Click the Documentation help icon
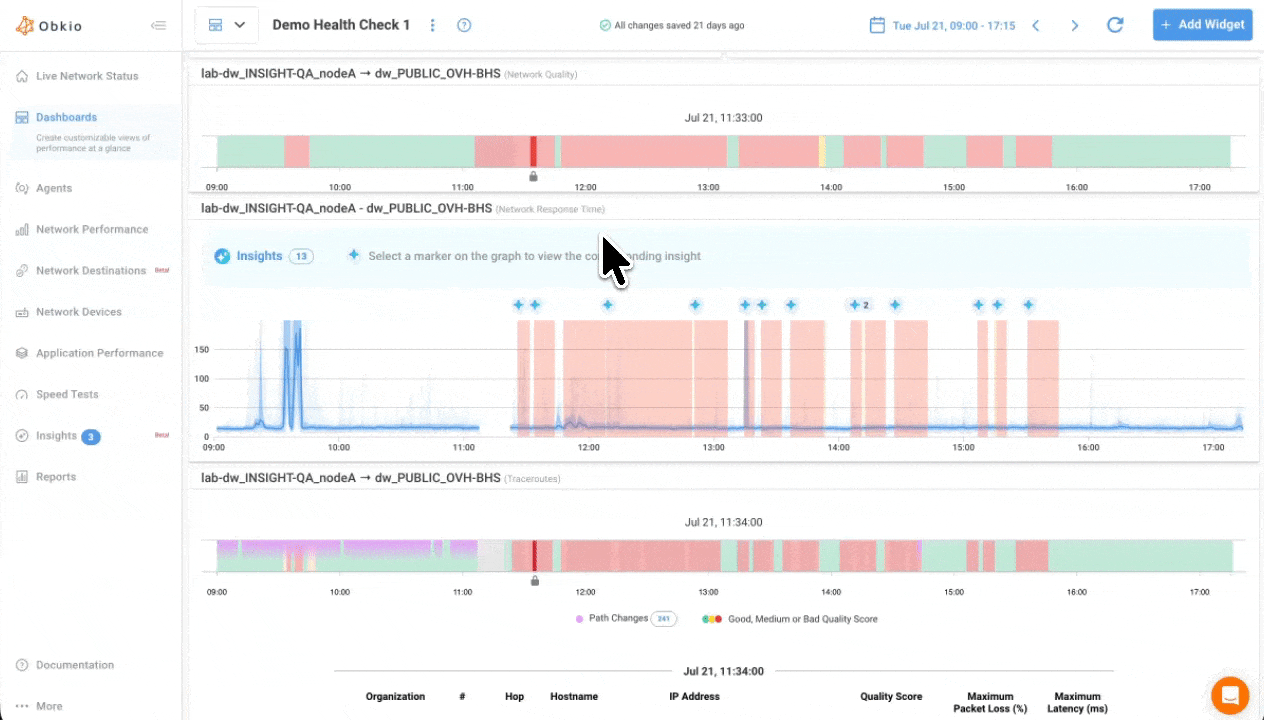Viewport: 1264px width, 720px height. tap(22, 665)
